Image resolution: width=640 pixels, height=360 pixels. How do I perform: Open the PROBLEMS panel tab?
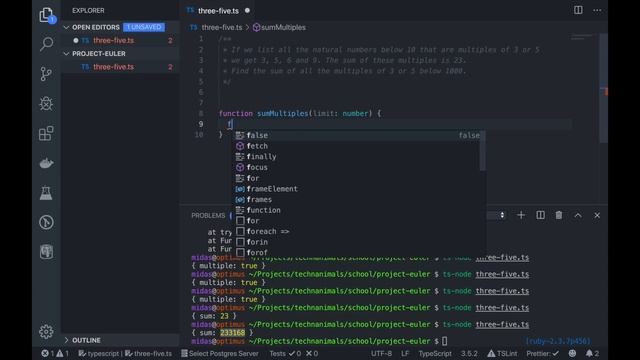[x=208, y=216]
